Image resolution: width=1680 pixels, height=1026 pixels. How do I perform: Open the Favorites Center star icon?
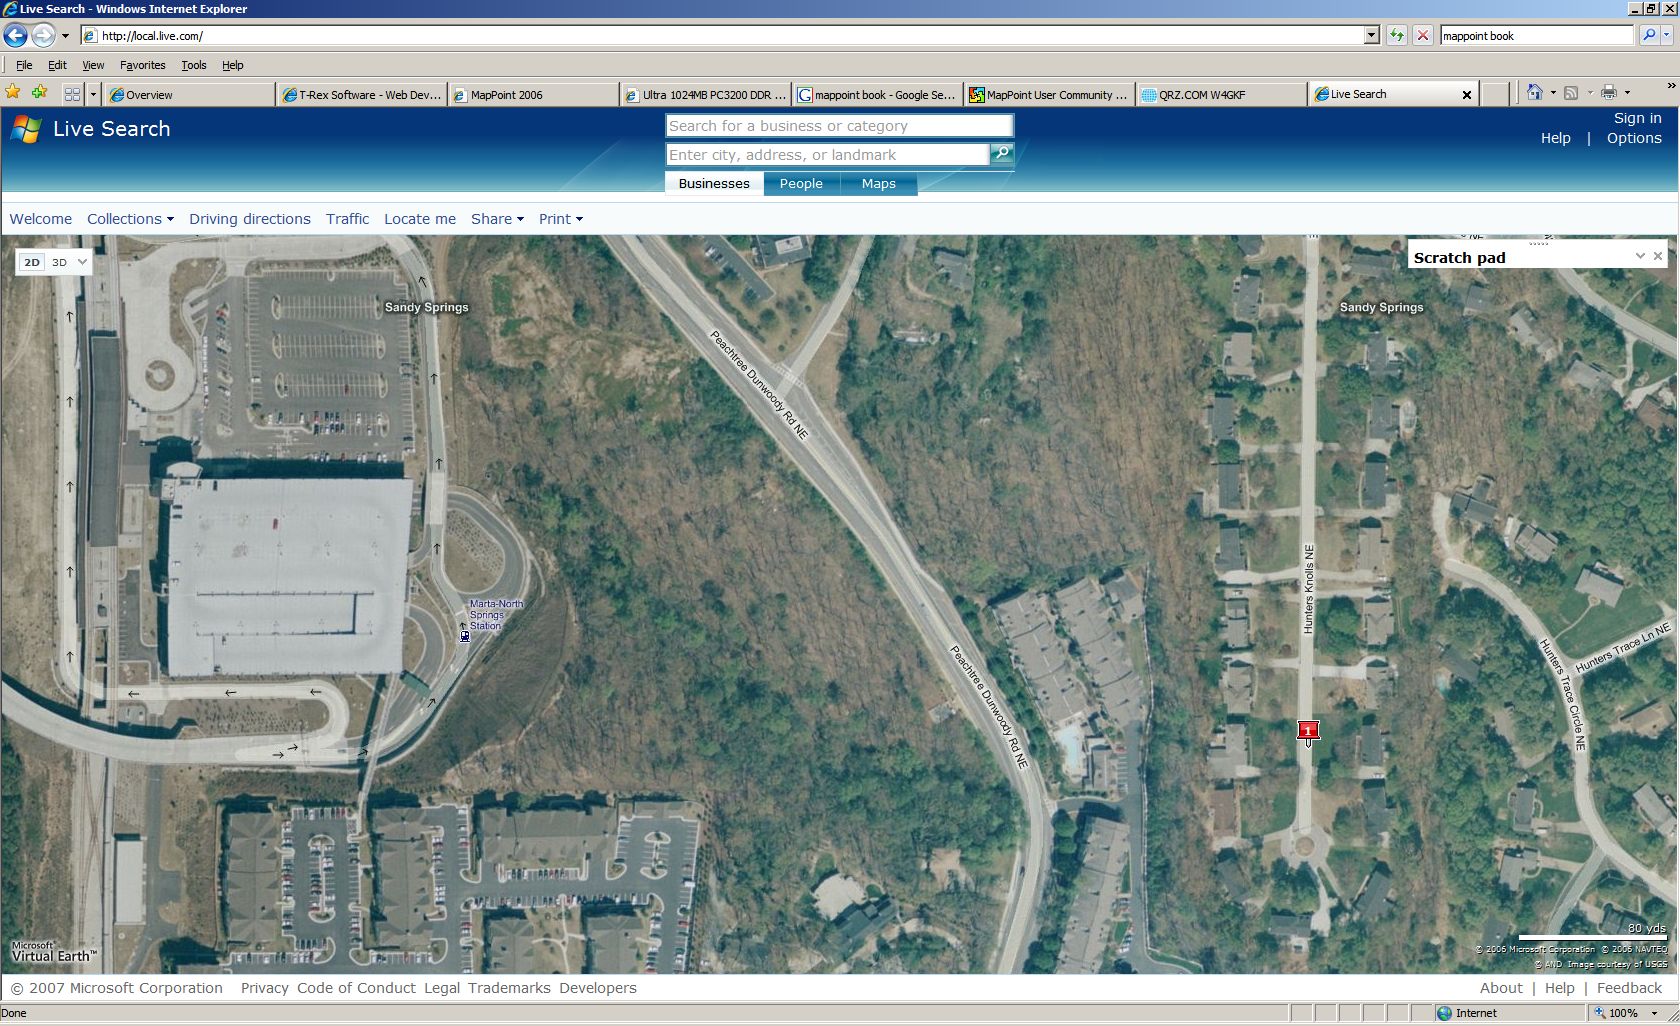coord(13,93)
